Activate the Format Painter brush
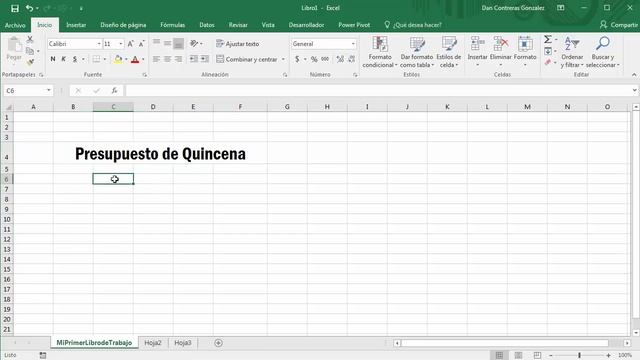The height and width of the screenshot is (360, 640). [x=30, y=62]
